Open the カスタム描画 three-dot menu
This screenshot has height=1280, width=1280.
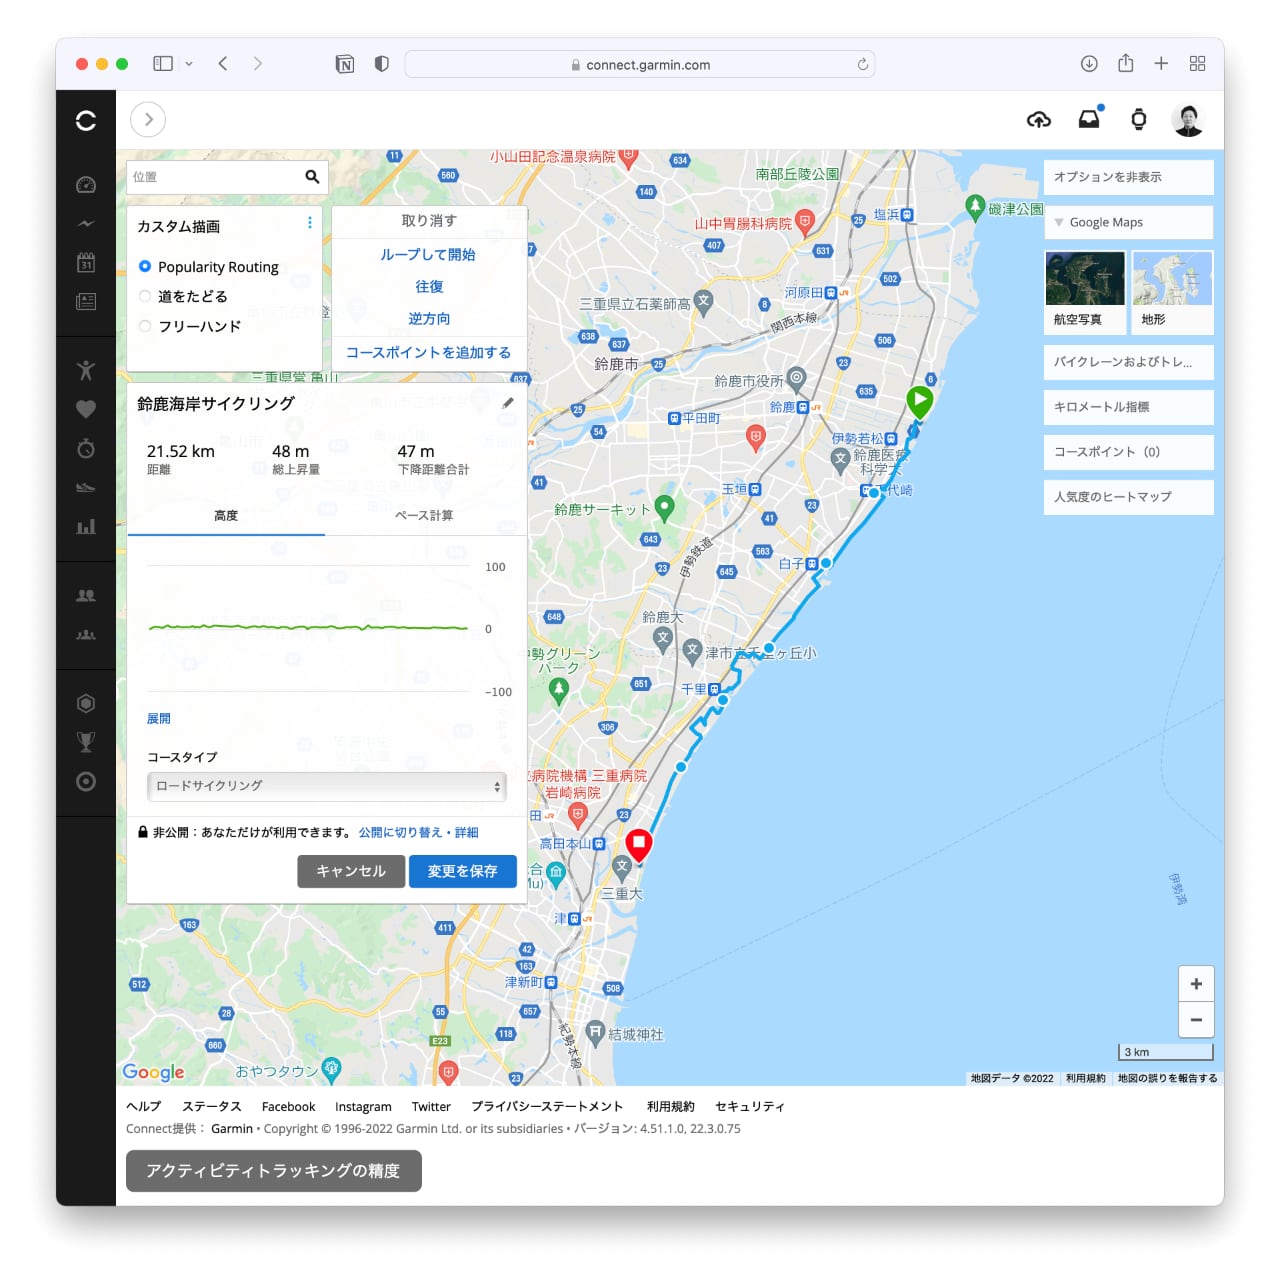pos(309,223)
